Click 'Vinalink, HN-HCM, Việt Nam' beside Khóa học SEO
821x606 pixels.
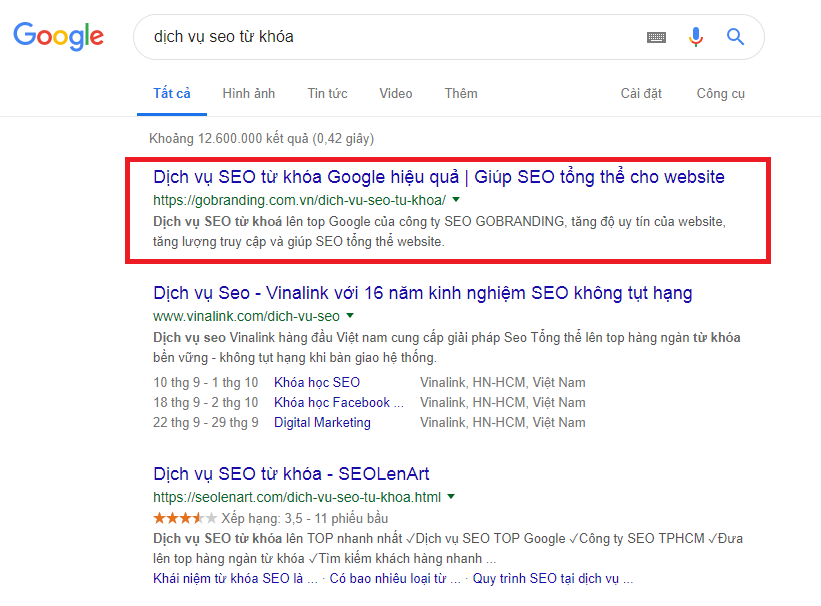(503, 382)
